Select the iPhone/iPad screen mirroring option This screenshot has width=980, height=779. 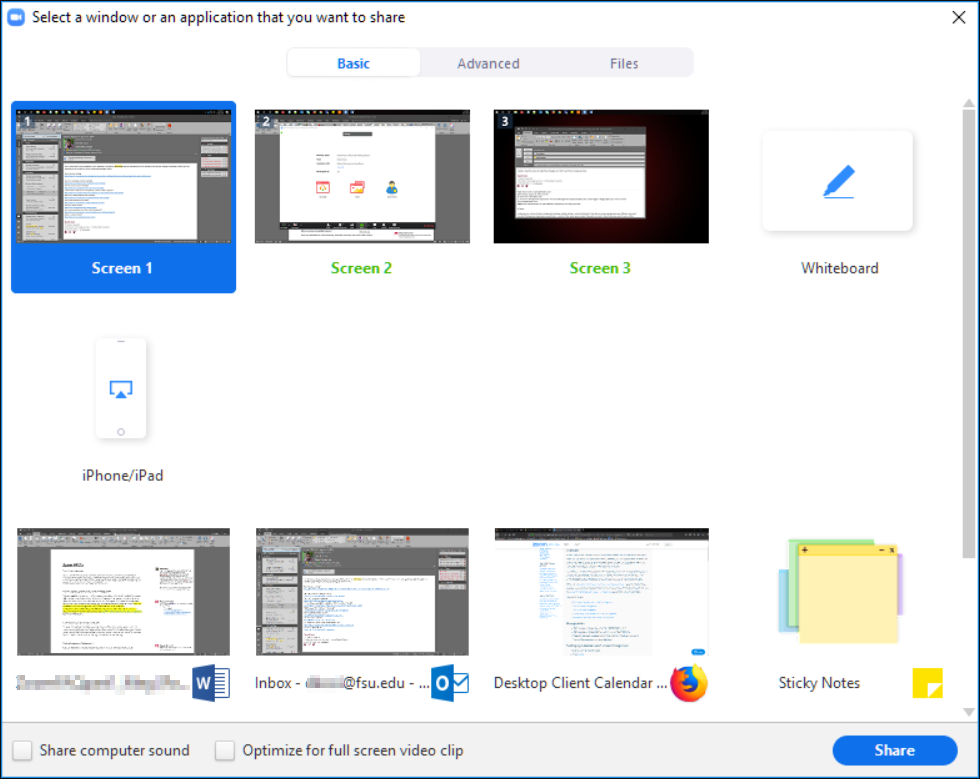pyautogui.click(x=122, y=388)
